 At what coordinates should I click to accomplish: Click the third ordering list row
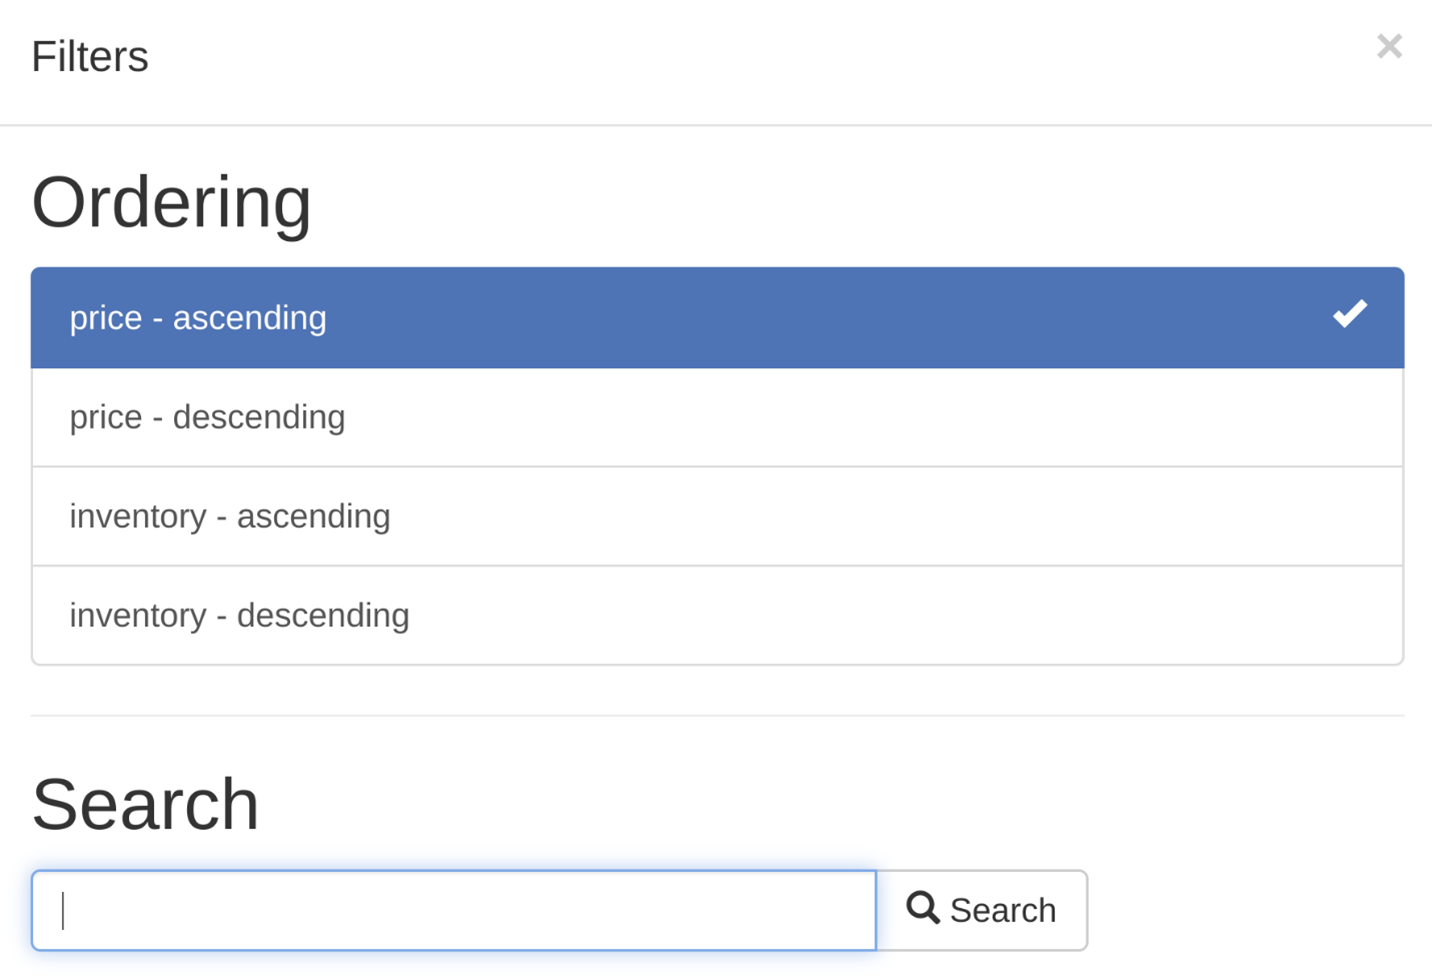coord(716,516)
